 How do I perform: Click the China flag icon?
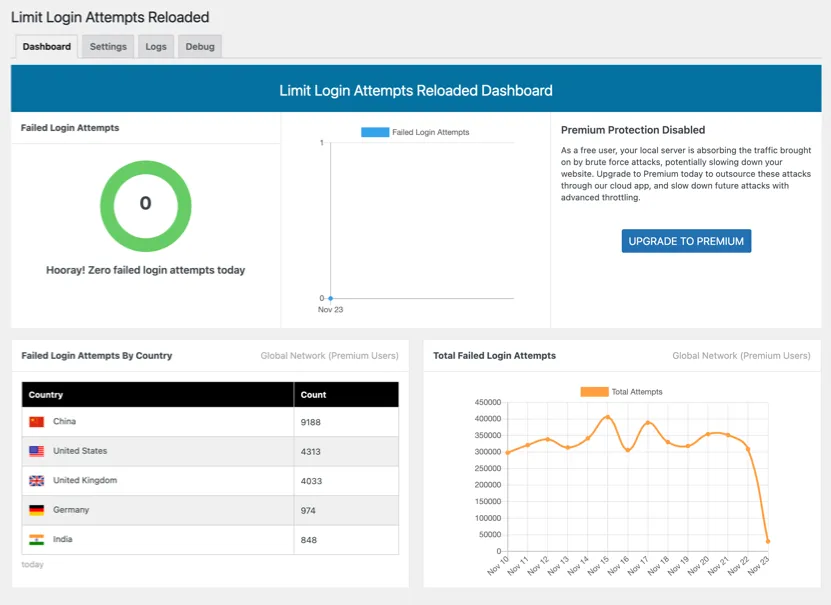click(37, 422)
